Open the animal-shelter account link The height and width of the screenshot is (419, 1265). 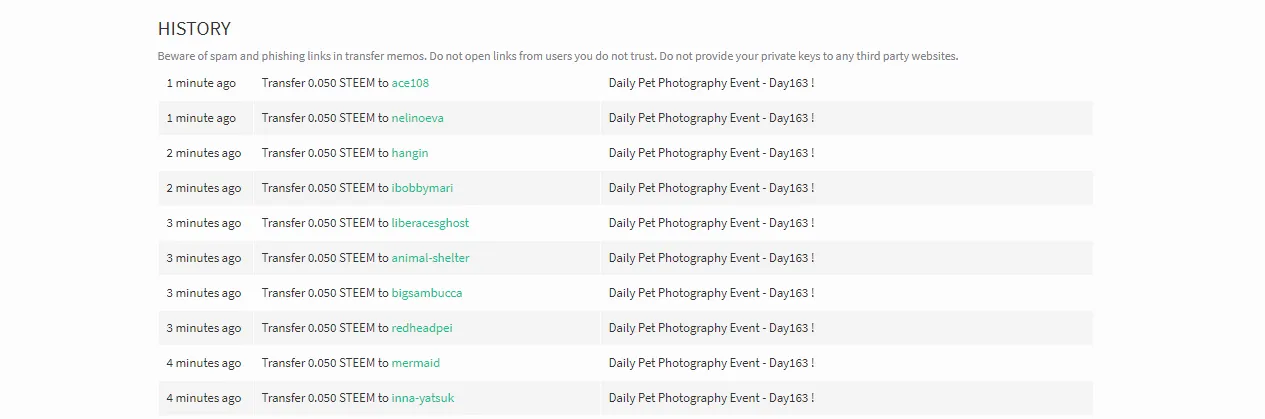click(x=430, y=258)
